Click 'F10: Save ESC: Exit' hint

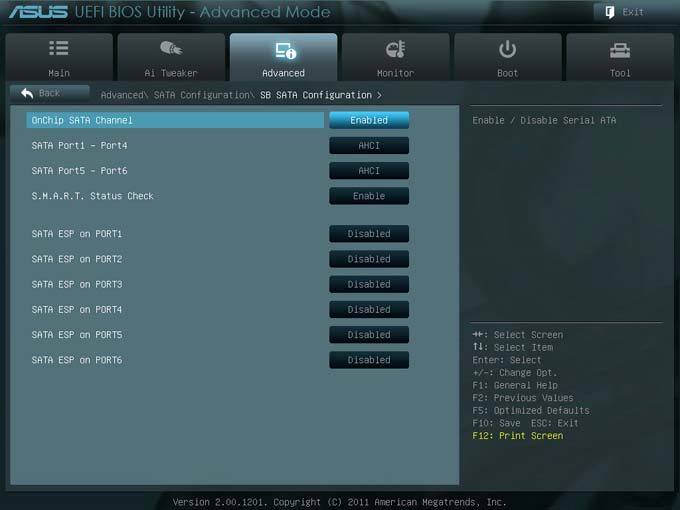point(525,423)
